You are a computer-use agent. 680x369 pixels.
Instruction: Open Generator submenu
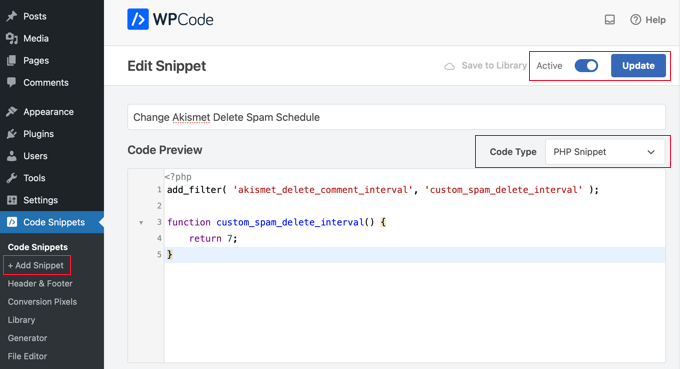pos(27,338)
